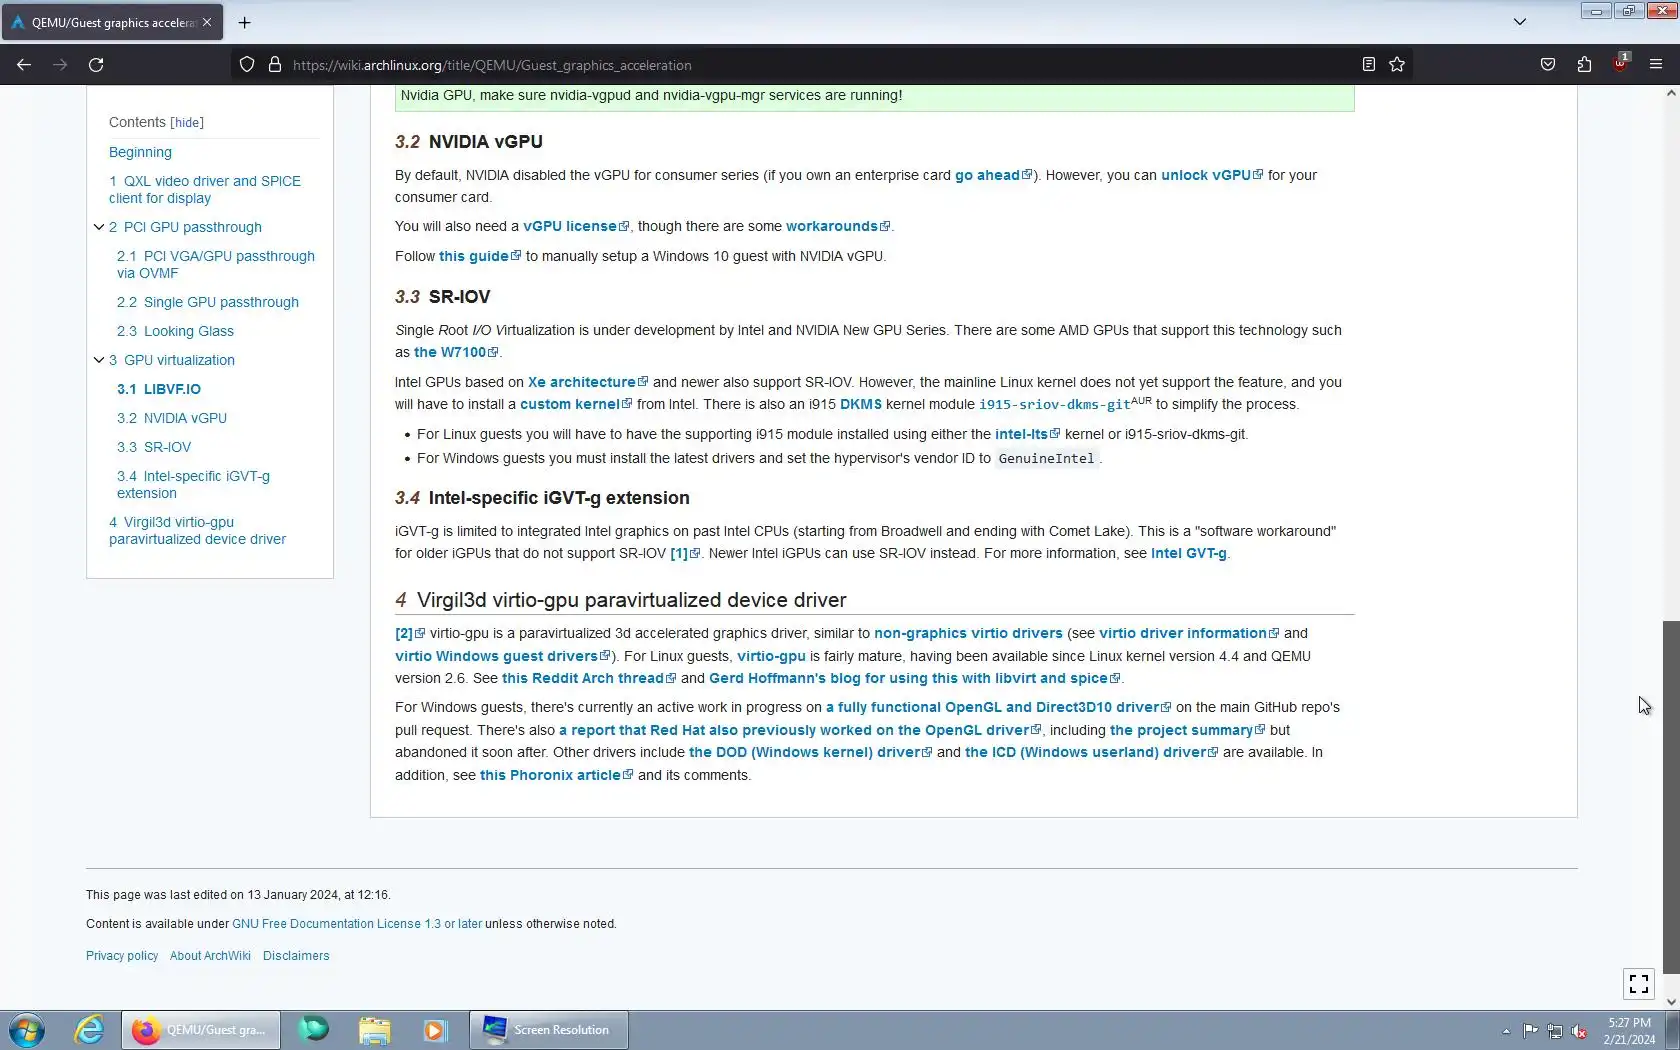Toggle reader view icon

(1369, 65)
